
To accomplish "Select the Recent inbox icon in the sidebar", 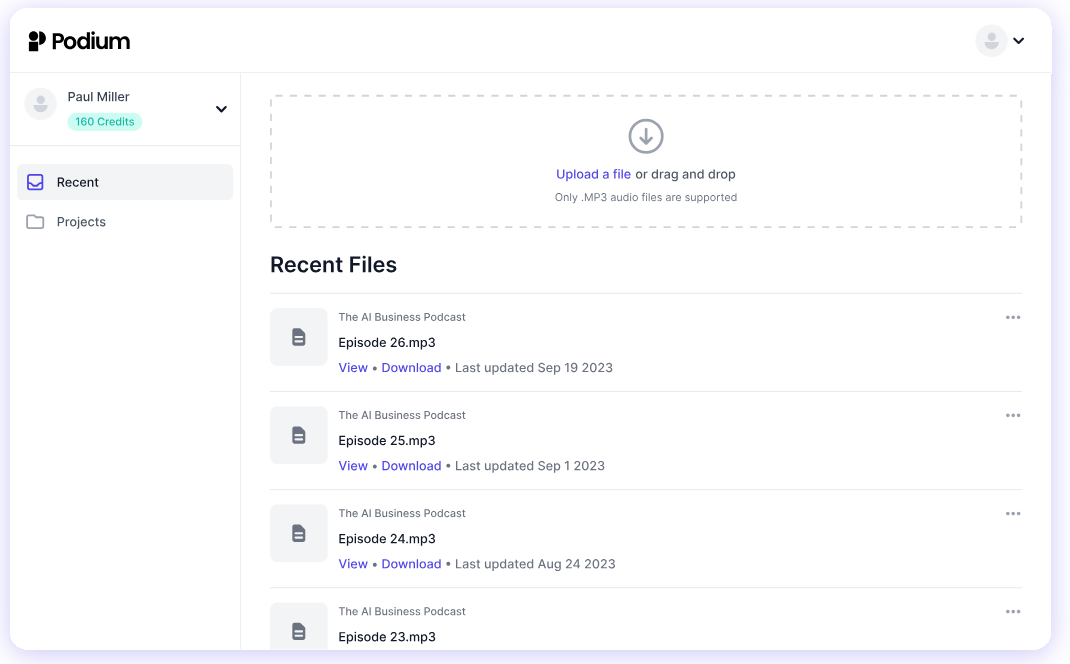I will [x=35, y=182].
